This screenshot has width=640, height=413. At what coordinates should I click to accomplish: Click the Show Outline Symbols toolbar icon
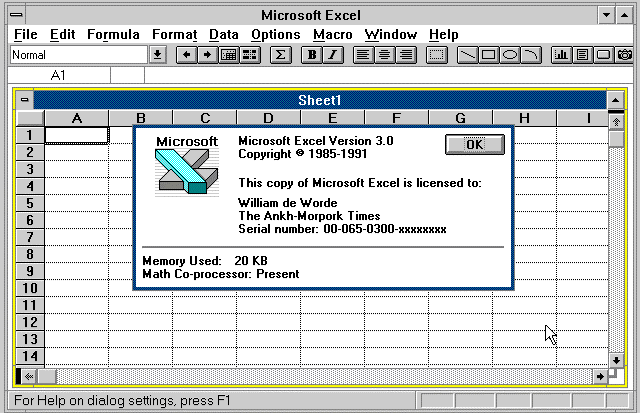tap(229, 55)
